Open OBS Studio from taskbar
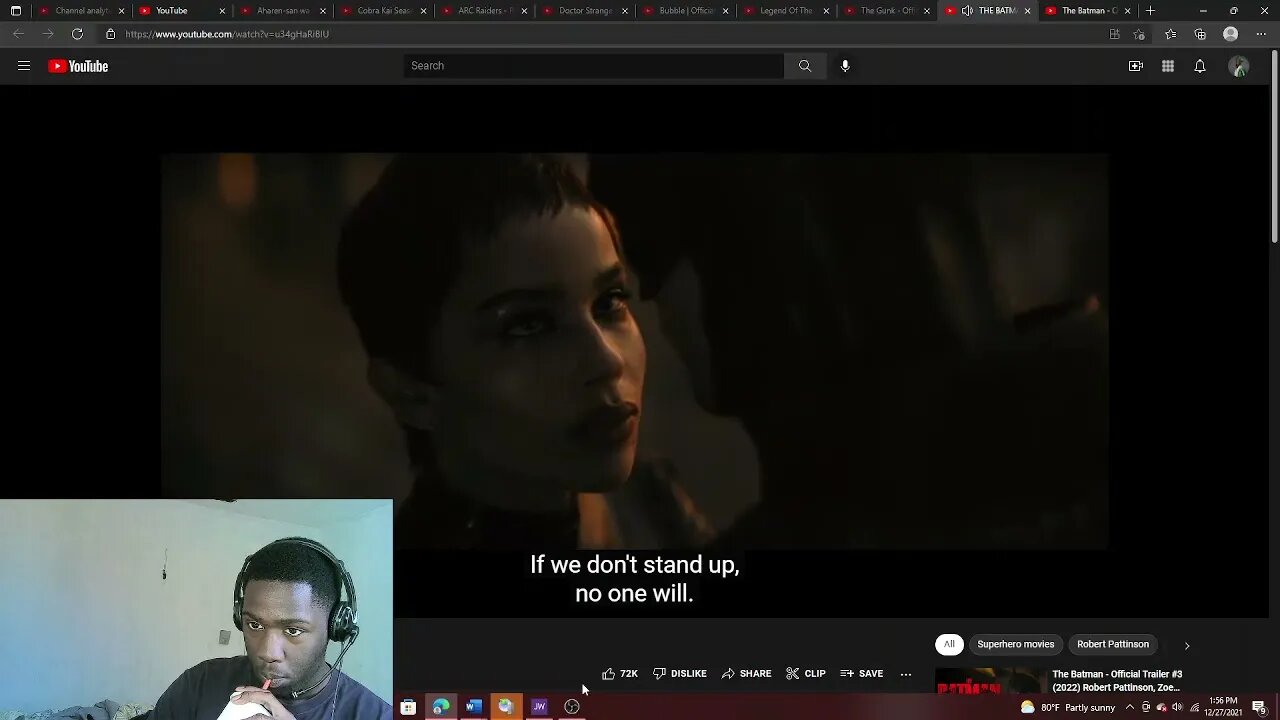1280x720 pixels. tap(572, 707)
